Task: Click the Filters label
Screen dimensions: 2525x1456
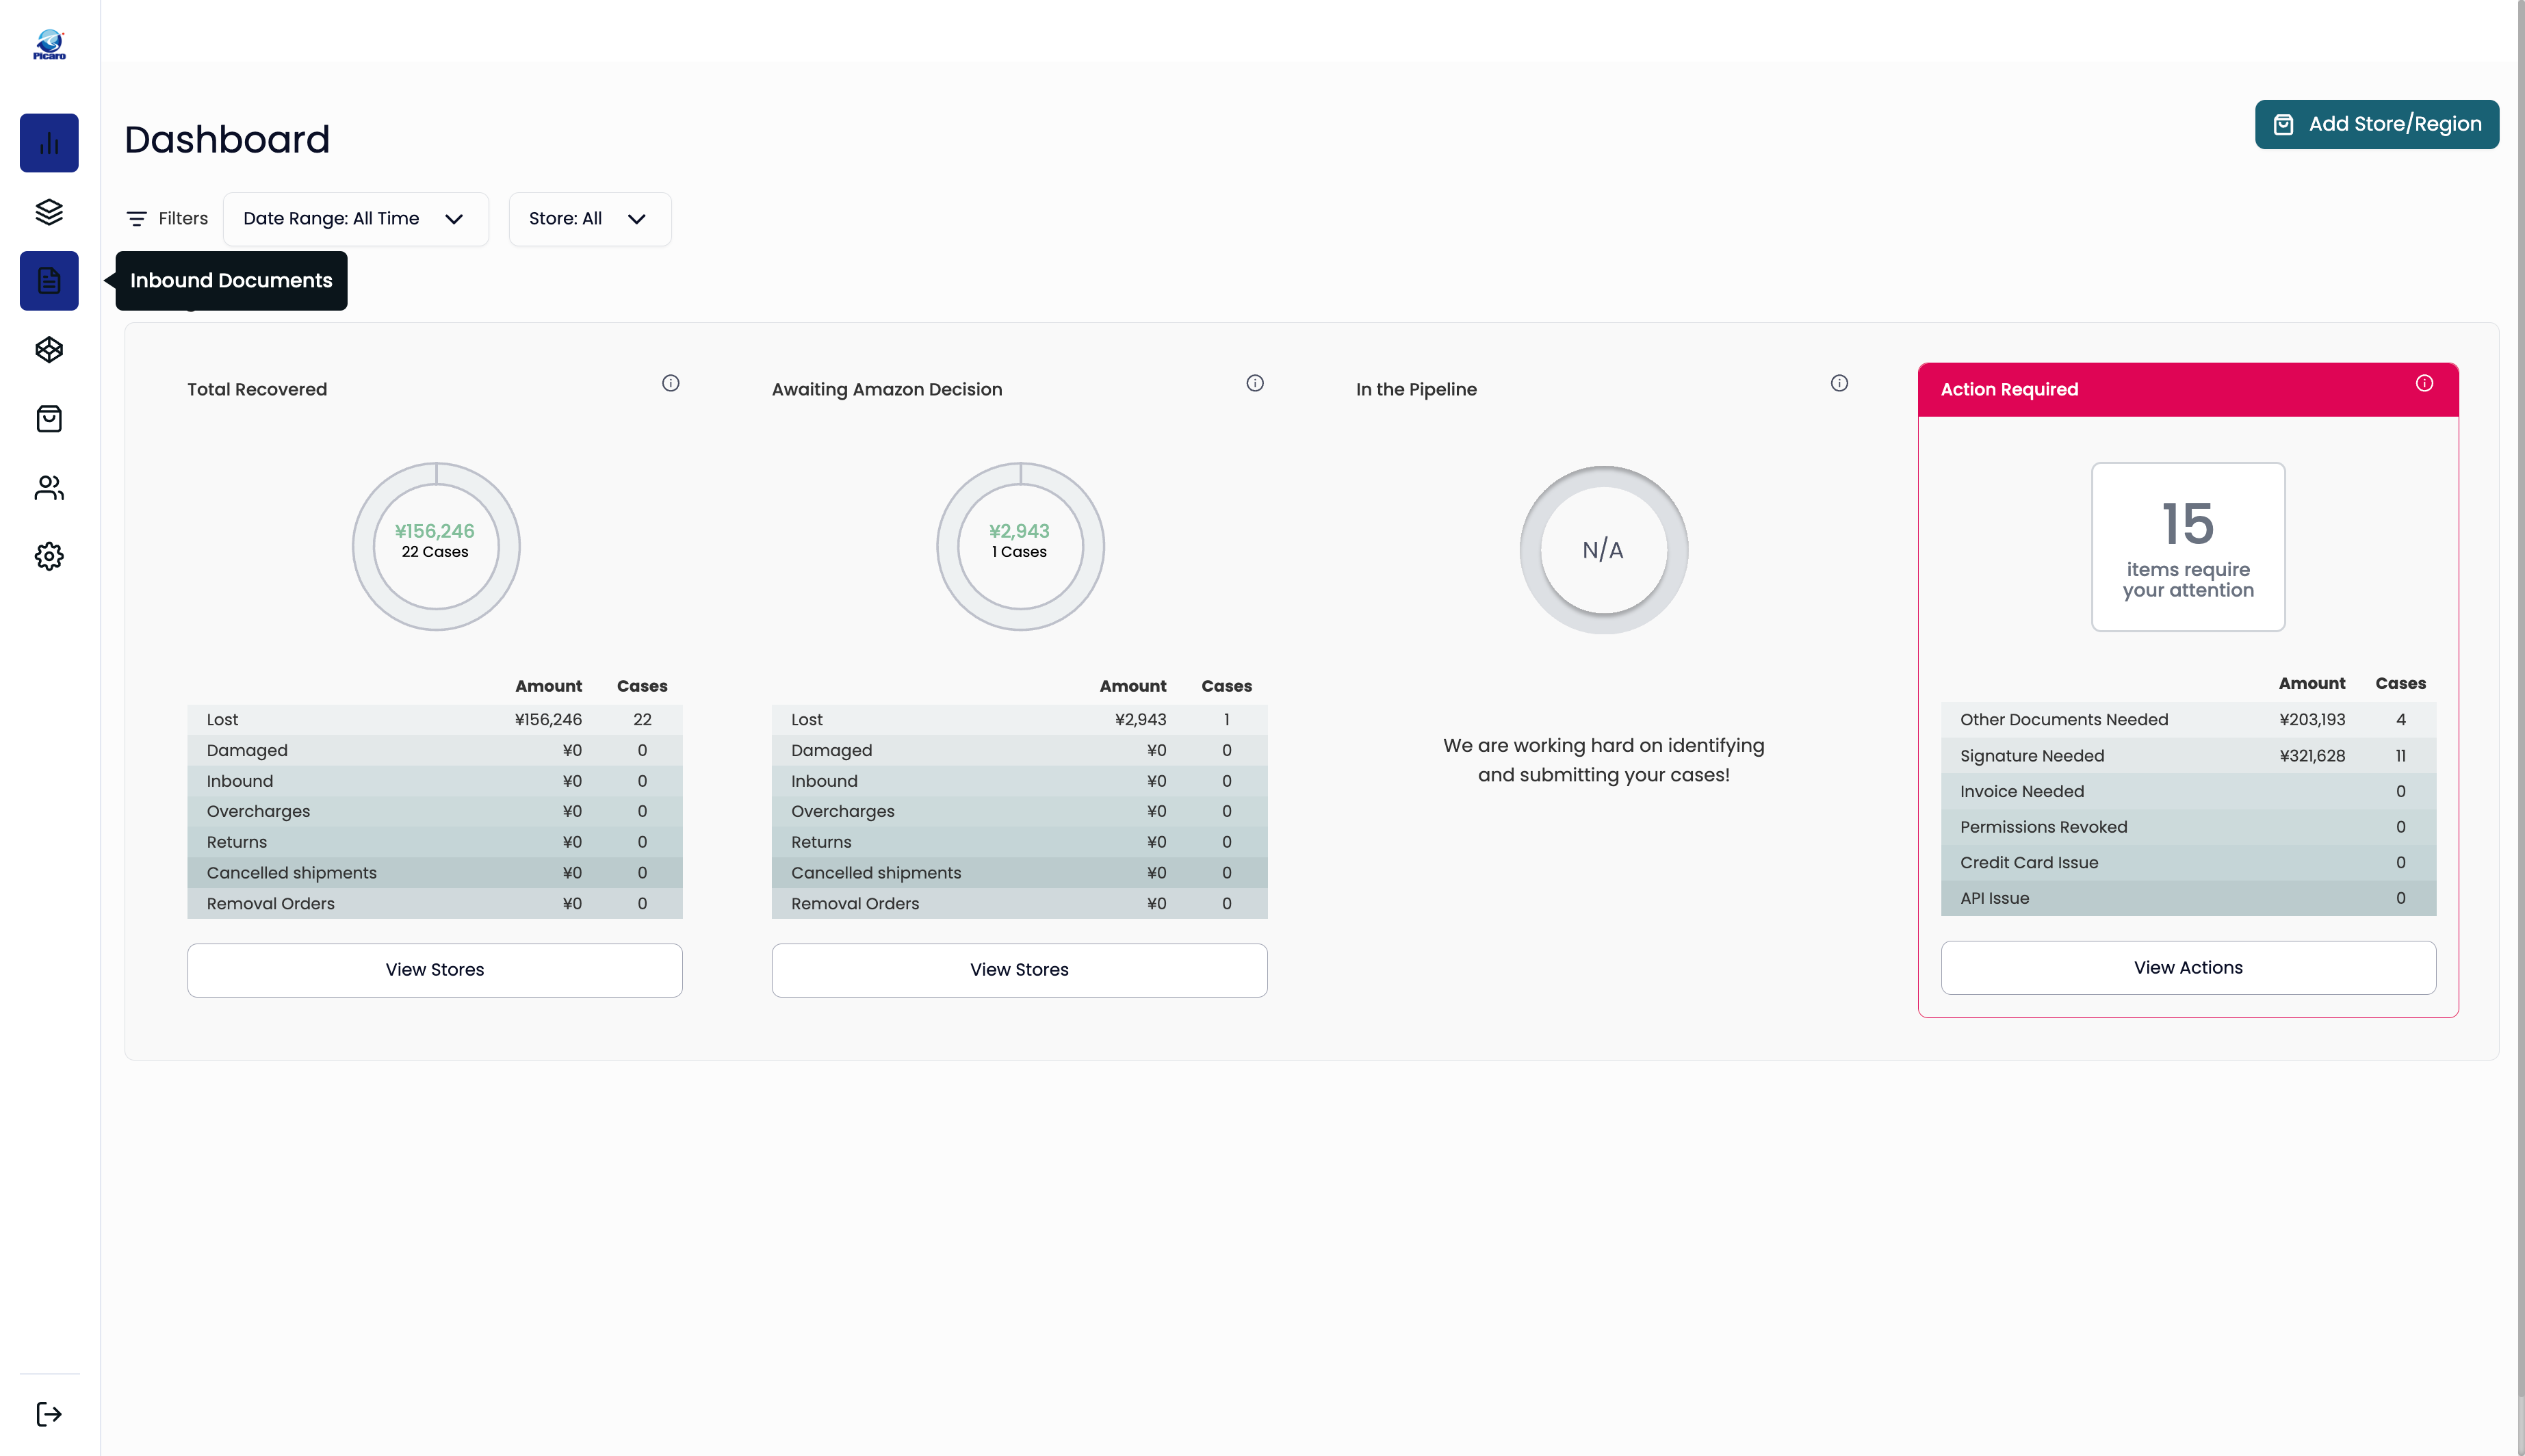Action: (x=183, y=219)
